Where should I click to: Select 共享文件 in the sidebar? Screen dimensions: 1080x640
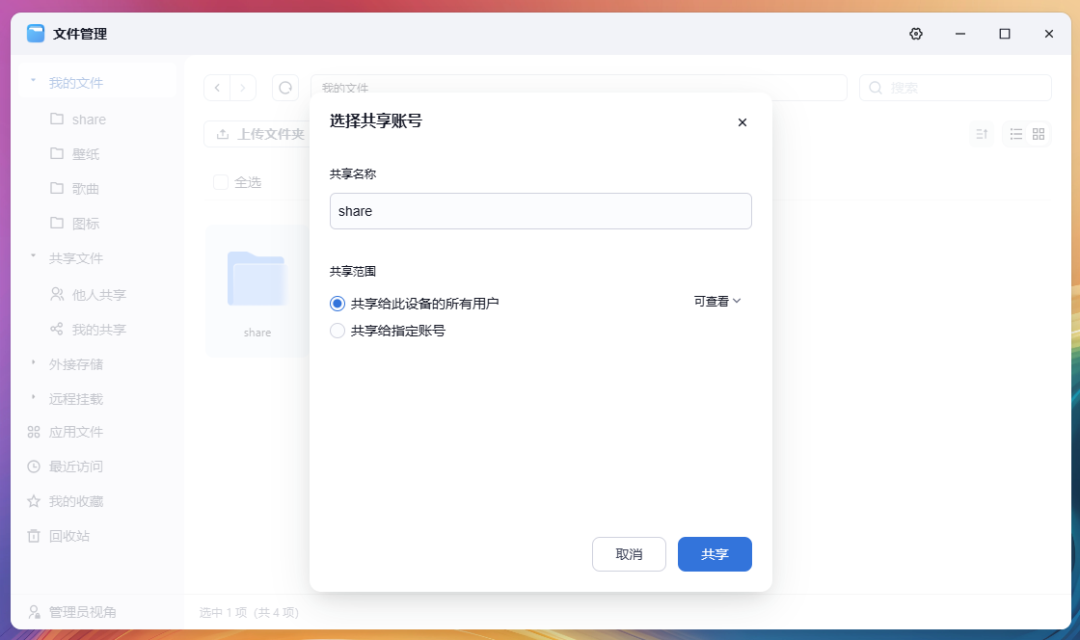click(x=76, y=258)
